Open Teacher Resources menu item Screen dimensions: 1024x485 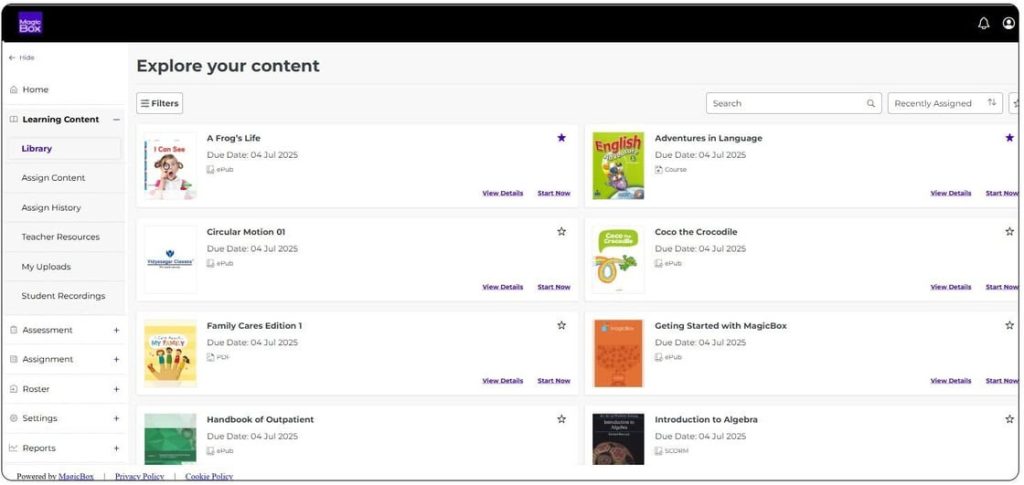60,237
